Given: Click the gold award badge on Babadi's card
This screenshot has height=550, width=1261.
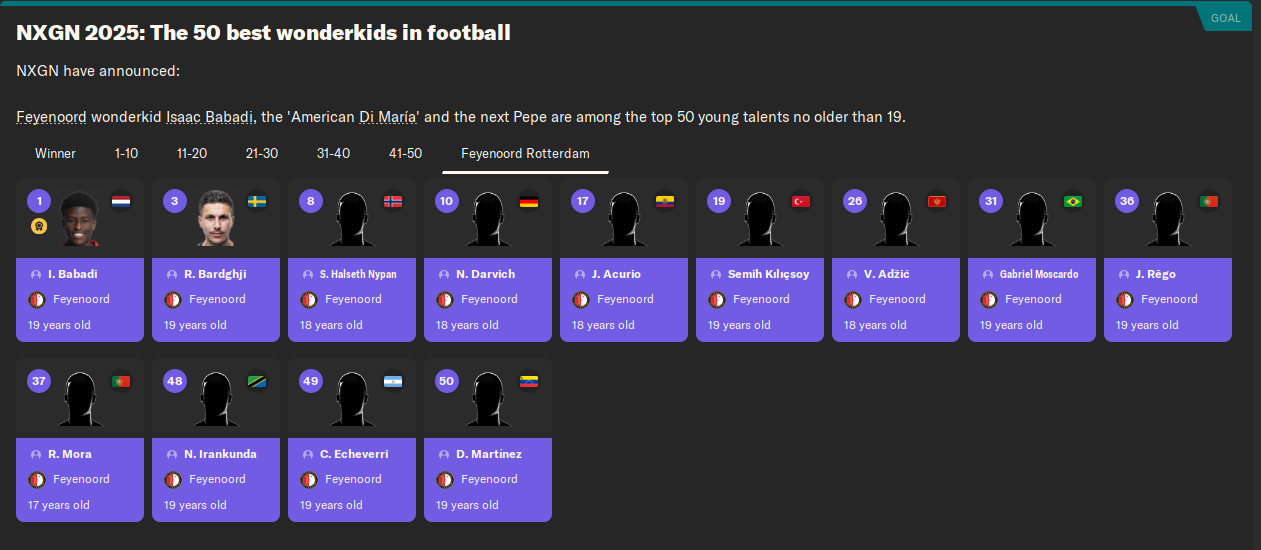Looking at the screenshot, I should (x=39, y=227).
